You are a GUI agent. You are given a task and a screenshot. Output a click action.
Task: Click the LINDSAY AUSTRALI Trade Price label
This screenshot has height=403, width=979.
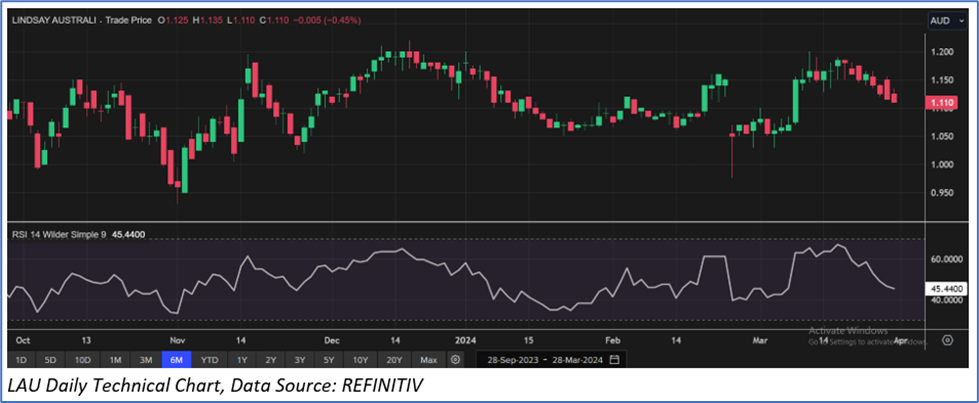(84, 20)
